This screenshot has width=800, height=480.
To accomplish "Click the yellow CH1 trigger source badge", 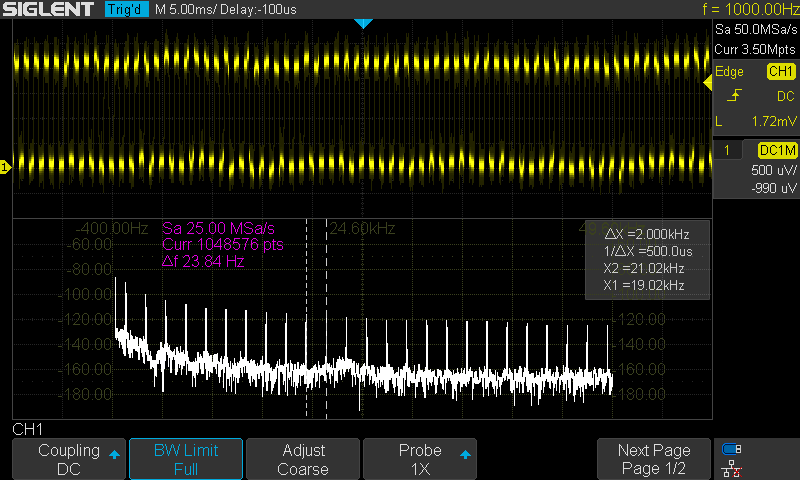I will (x=780, y=72).
